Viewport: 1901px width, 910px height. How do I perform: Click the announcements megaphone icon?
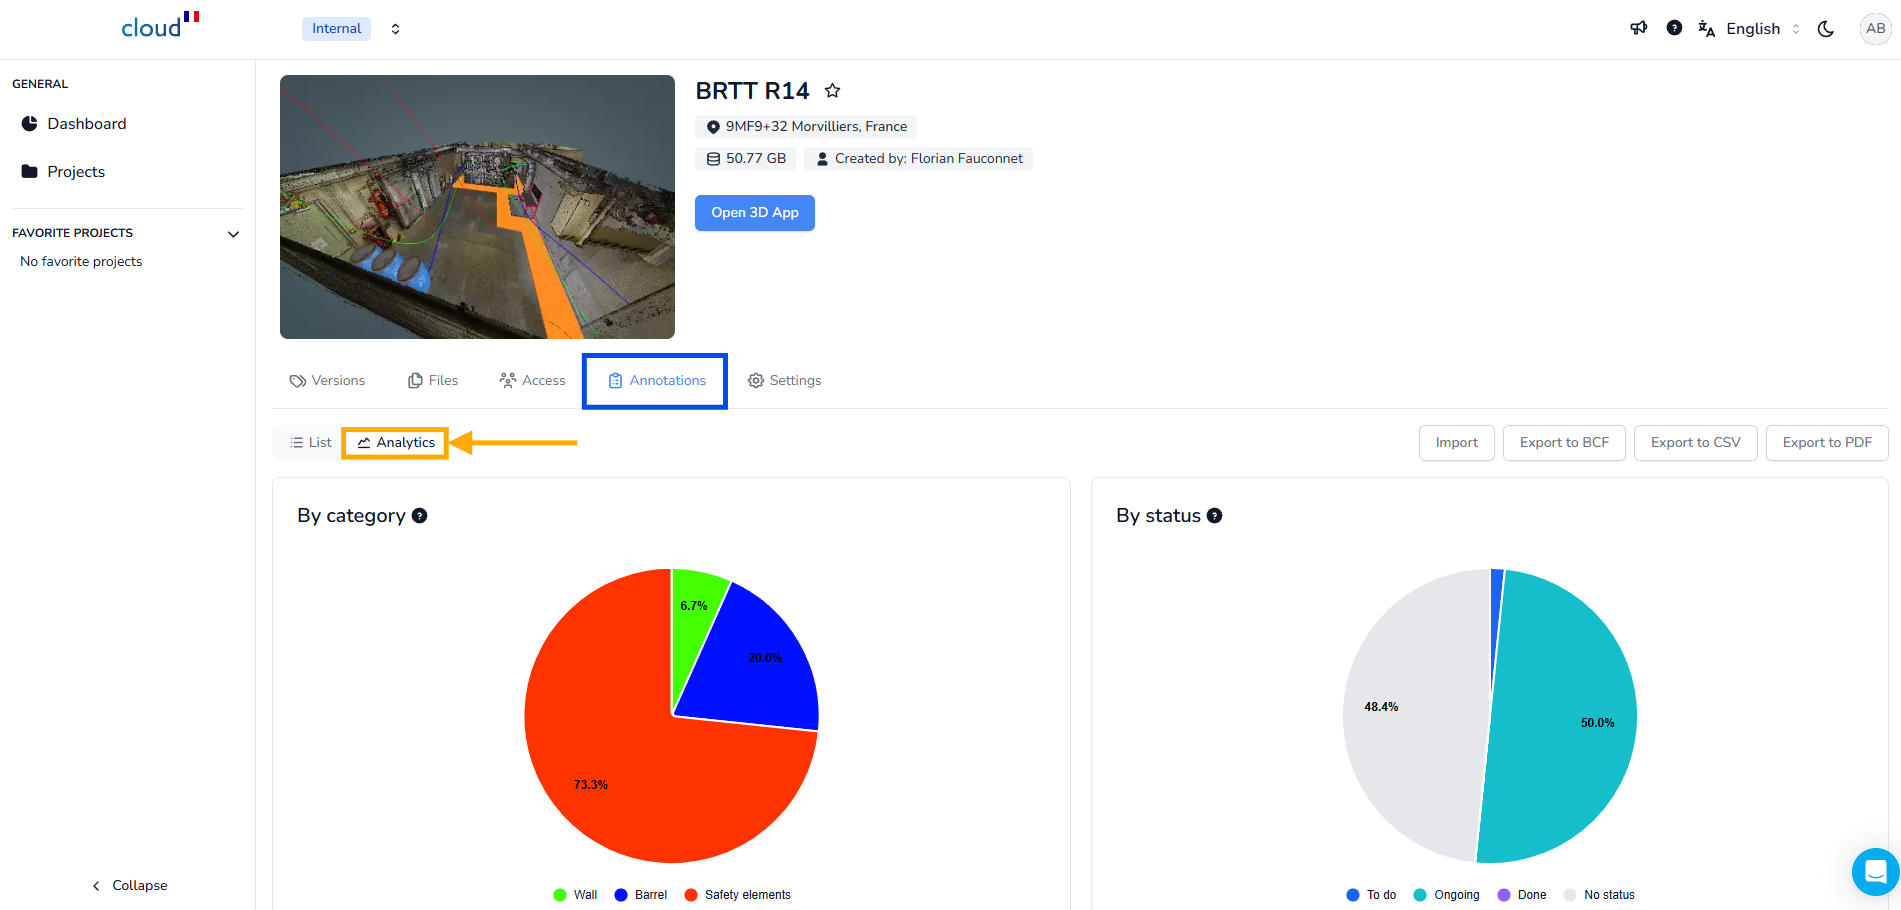tap(1638, 28)
